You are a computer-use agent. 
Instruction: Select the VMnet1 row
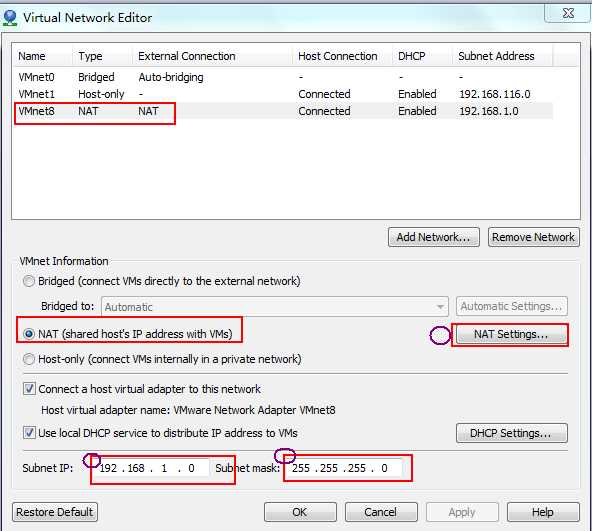click(x=283, y=94)
